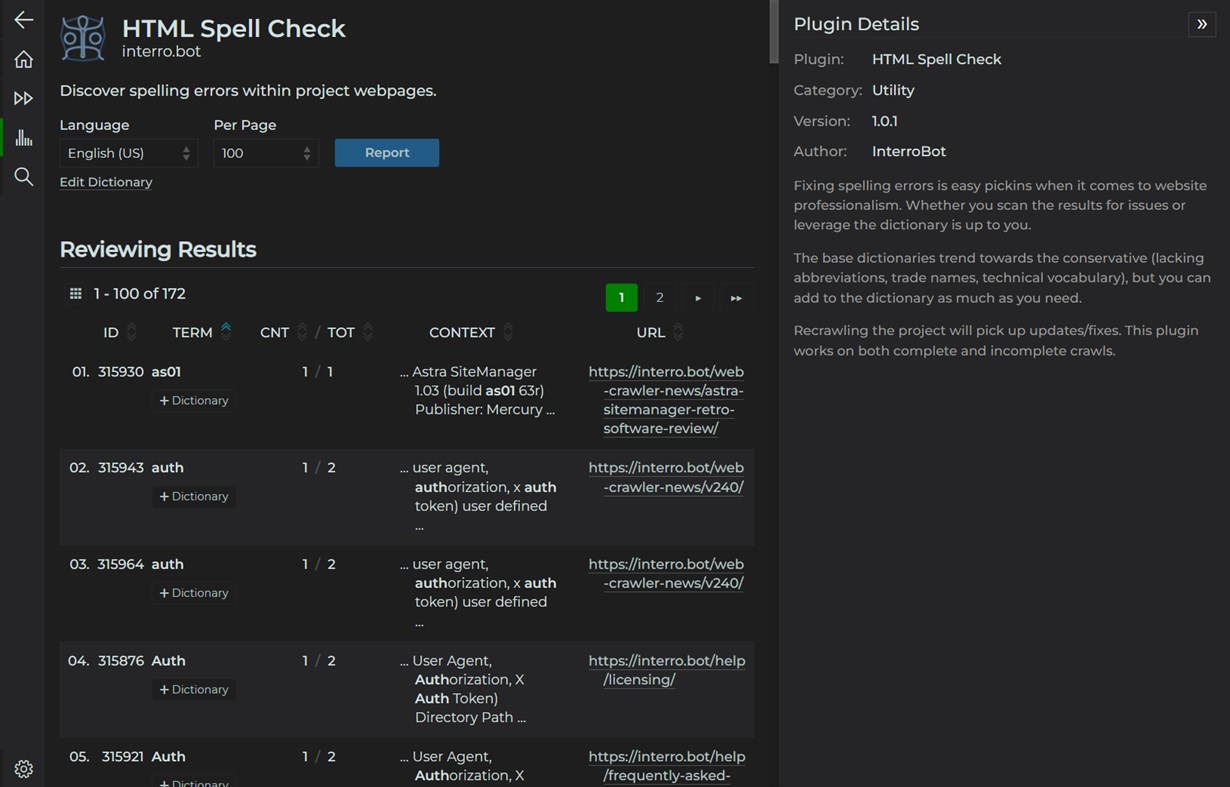Click the grid view icon beside results count
Image resolution: width=1230 pixels, height=787 pixels.
75,294
